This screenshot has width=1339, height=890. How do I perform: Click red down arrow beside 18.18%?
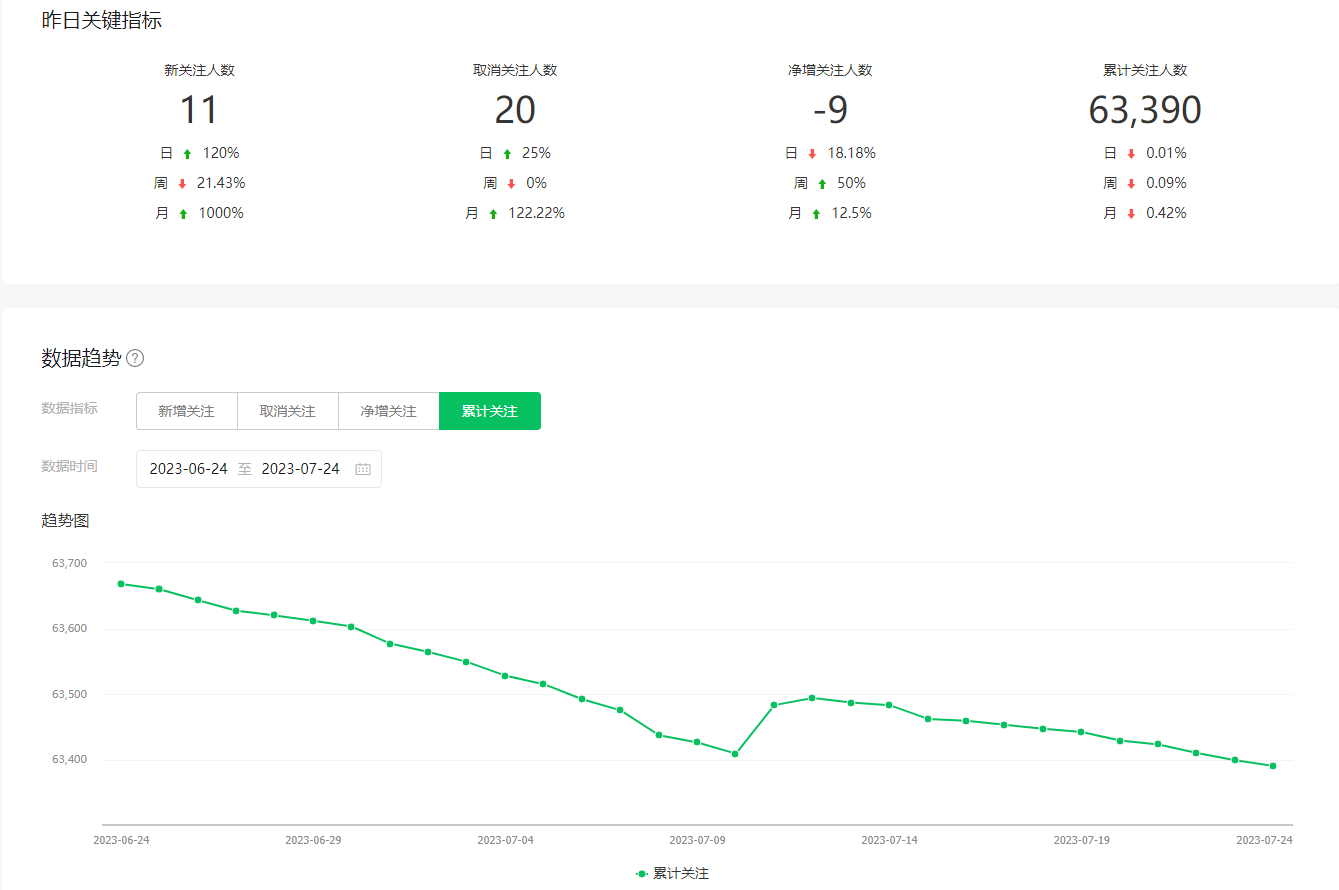point(812,154)
